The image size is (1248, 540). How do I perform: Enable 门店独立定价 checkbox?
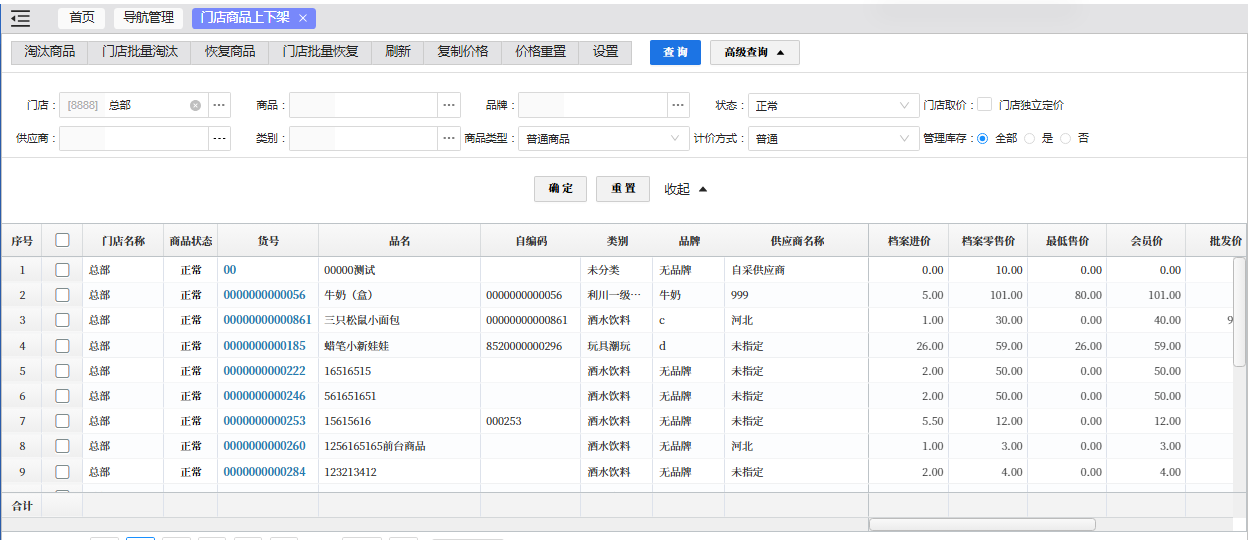(x=985, y=105)
